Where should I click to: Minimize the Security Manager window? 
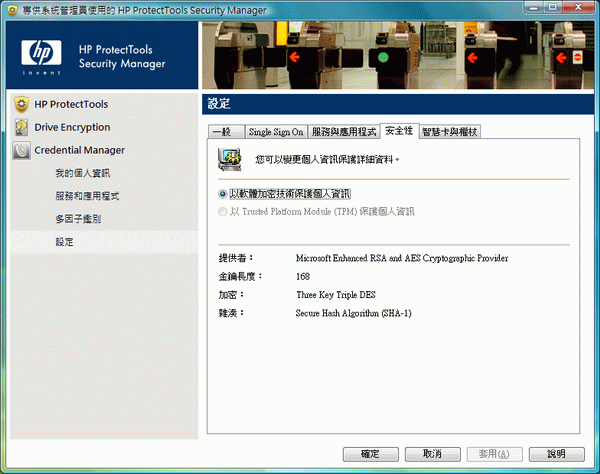pos(533,7)
